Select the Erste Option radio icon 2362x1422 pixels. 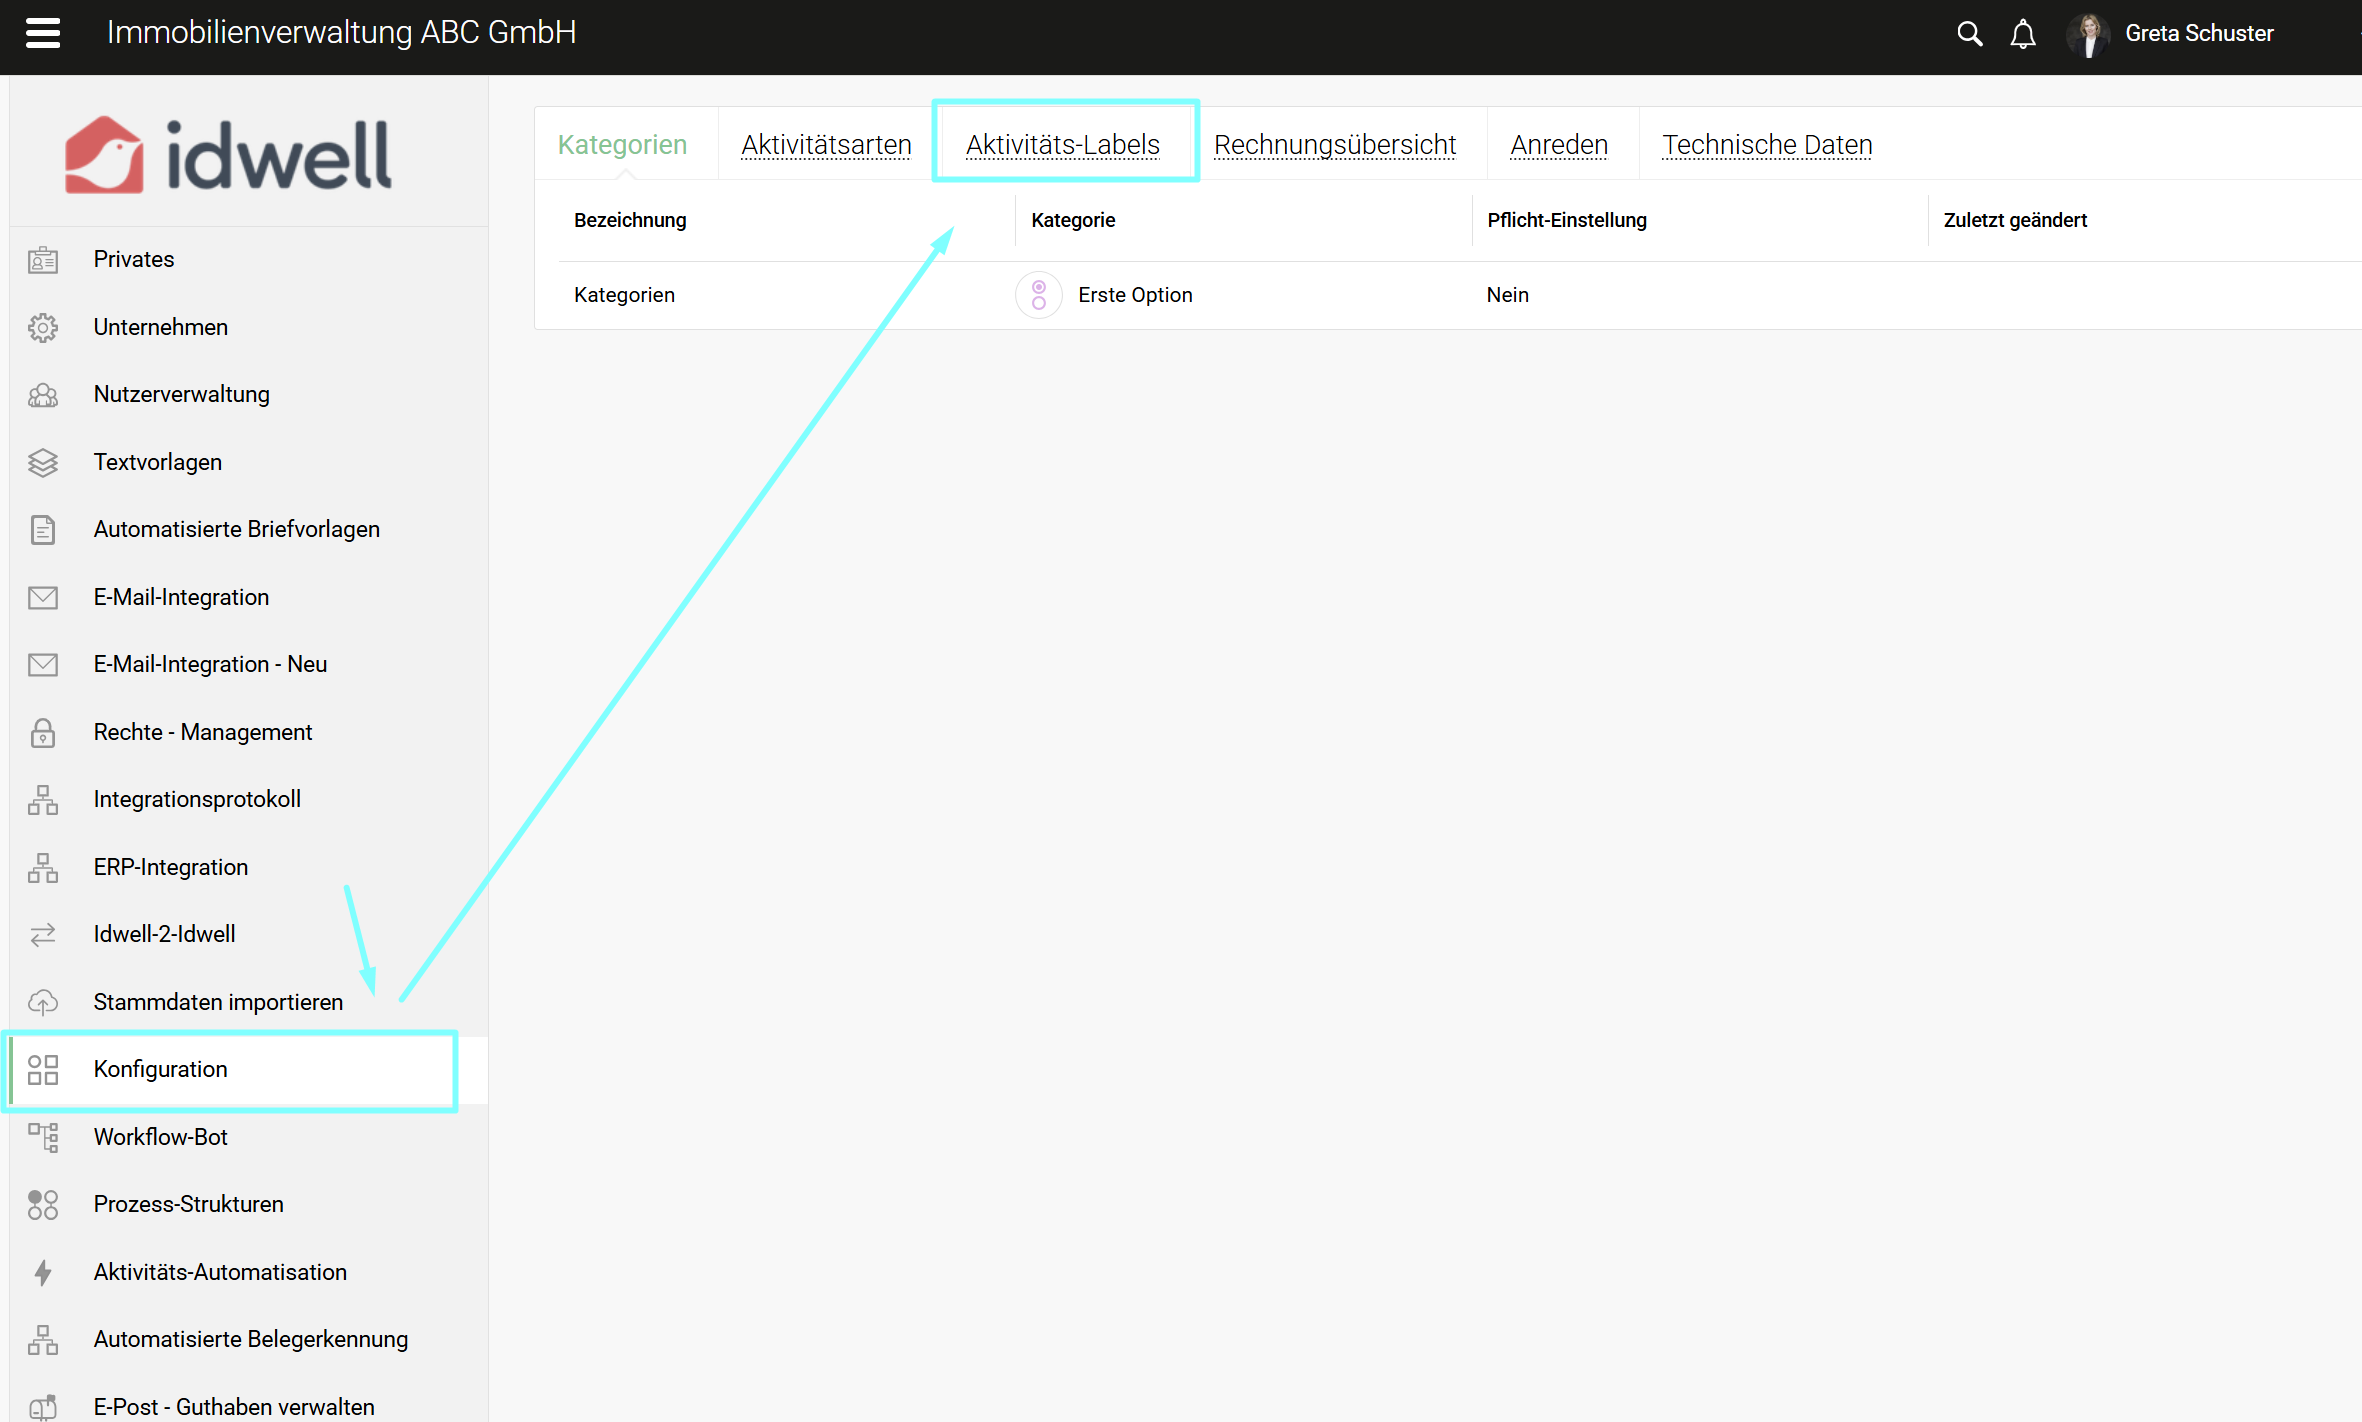point(1039,295)
